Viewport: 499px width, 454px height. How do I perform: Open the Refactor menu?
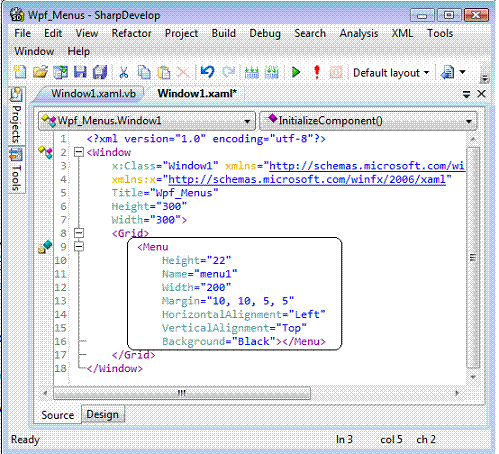[131, 33]
